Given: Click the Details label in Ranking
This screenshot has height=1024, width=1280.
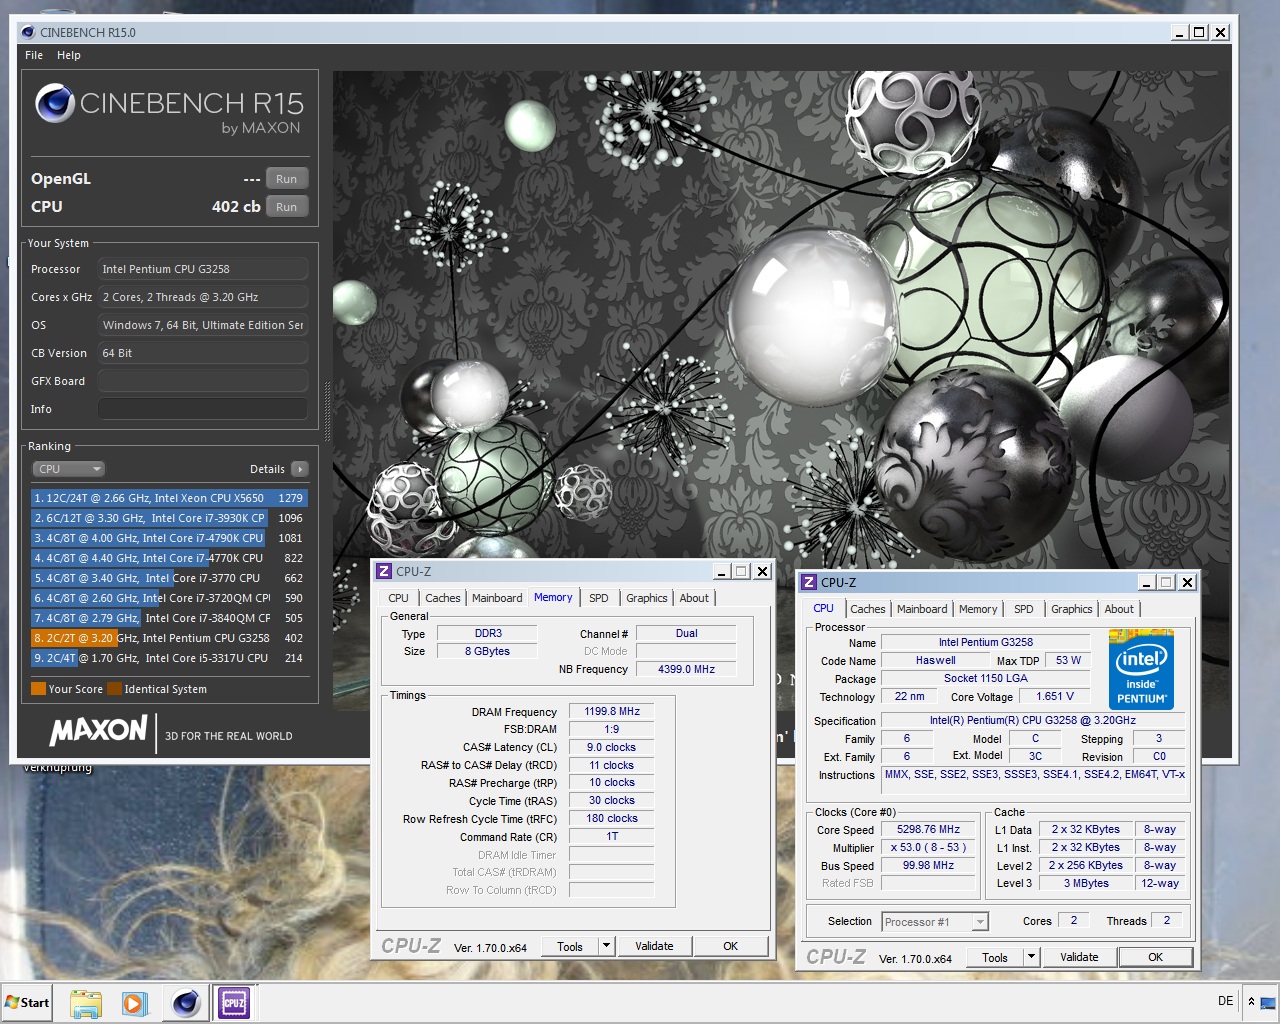Looking at the screenshot, I should click(x=267, y=469).
